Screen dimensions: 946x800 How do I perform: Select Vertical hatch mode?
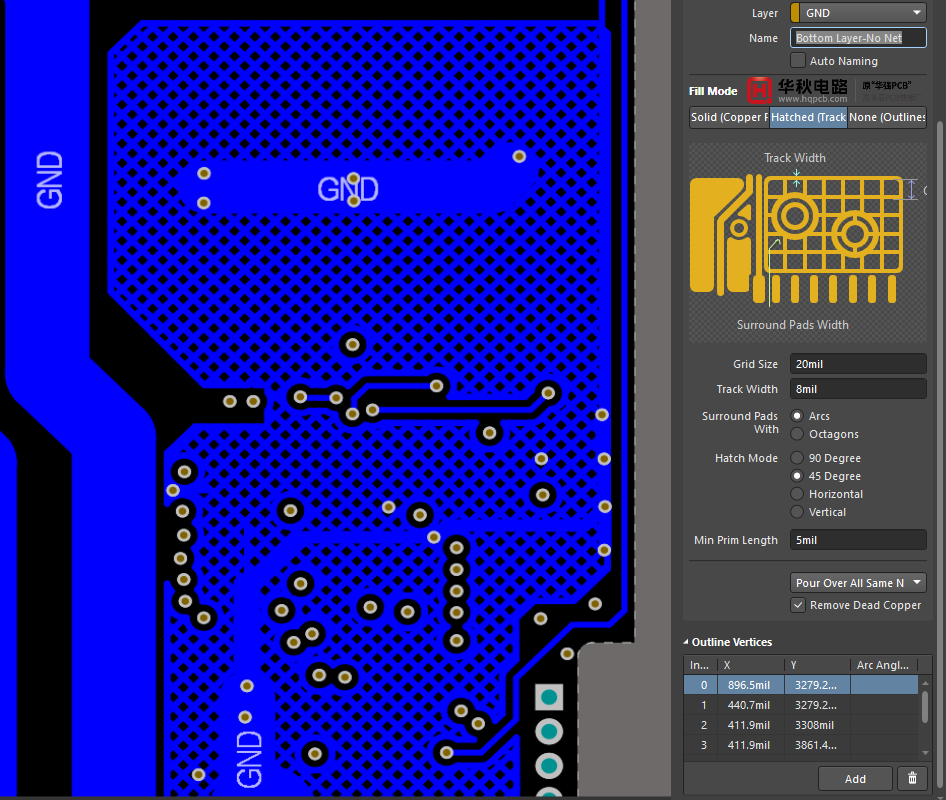pos(797,512)
